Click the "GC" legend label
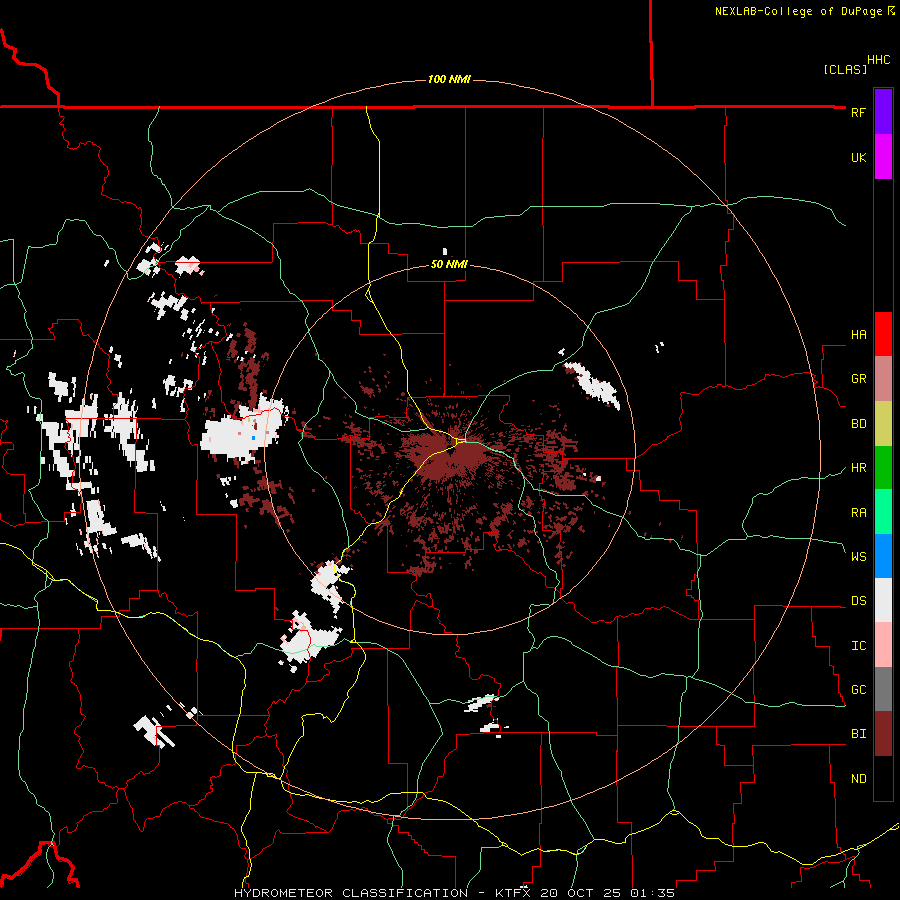The width and height of the screenshot is (900, 900). [858, 690]
